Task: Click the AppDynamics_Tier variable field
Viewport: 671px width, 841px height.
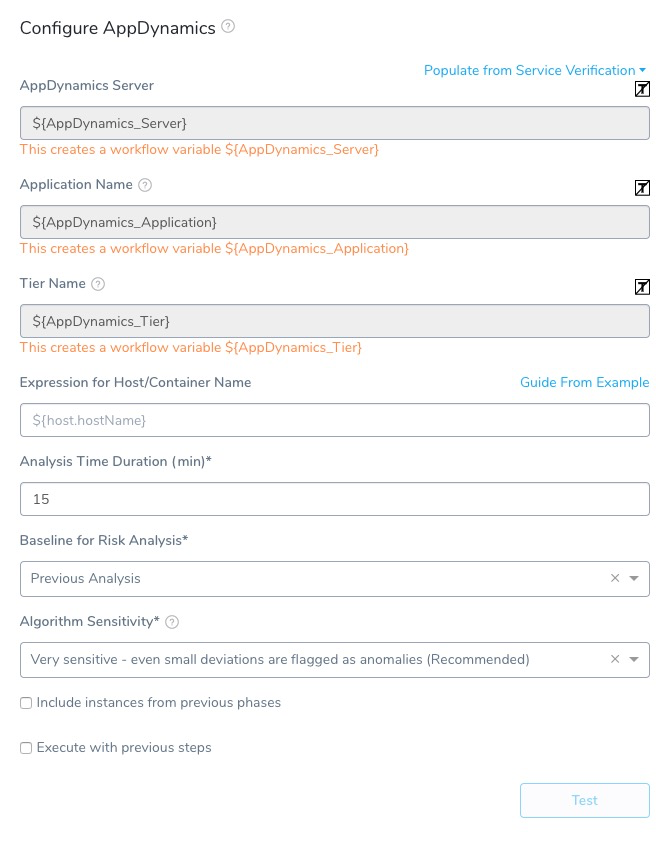Action: (335, 321)
